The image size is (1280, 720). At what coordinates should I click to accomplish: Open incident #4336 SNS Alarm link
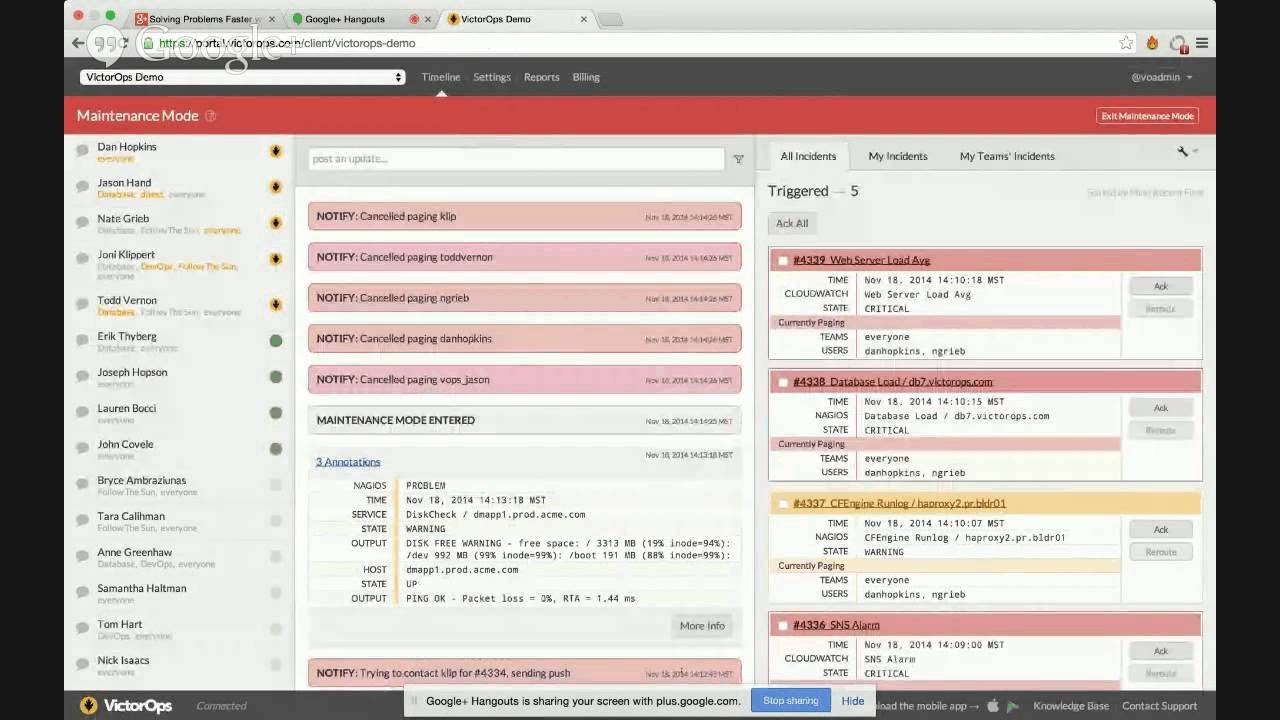click(836, 625)
